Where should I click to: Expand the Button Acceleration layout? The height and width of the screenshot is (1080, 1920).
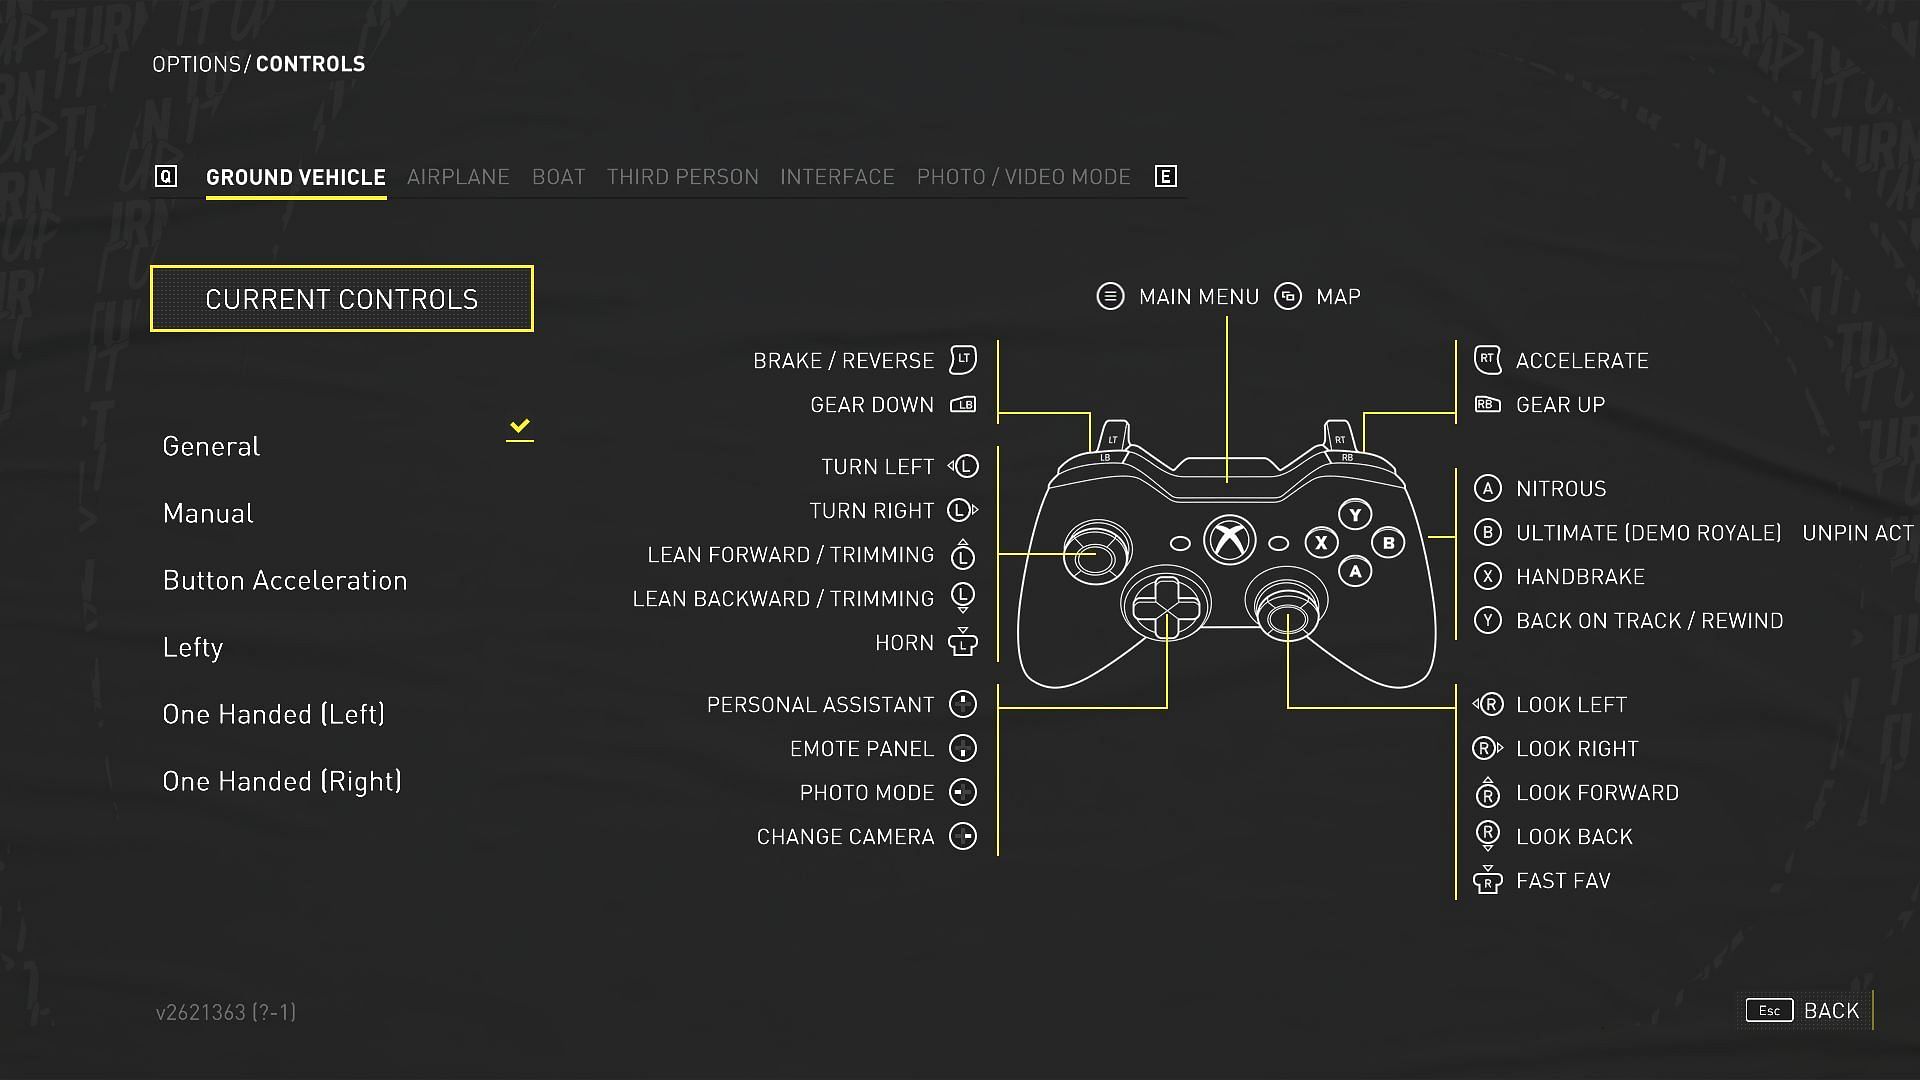pos(285,580)
